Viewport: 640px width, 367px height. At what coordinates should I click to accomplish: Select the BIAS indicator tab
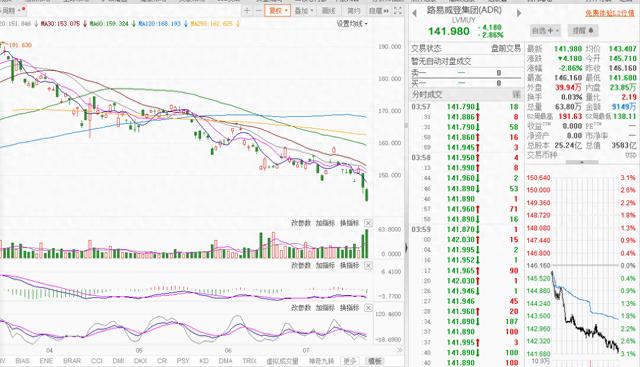[22, 361]
